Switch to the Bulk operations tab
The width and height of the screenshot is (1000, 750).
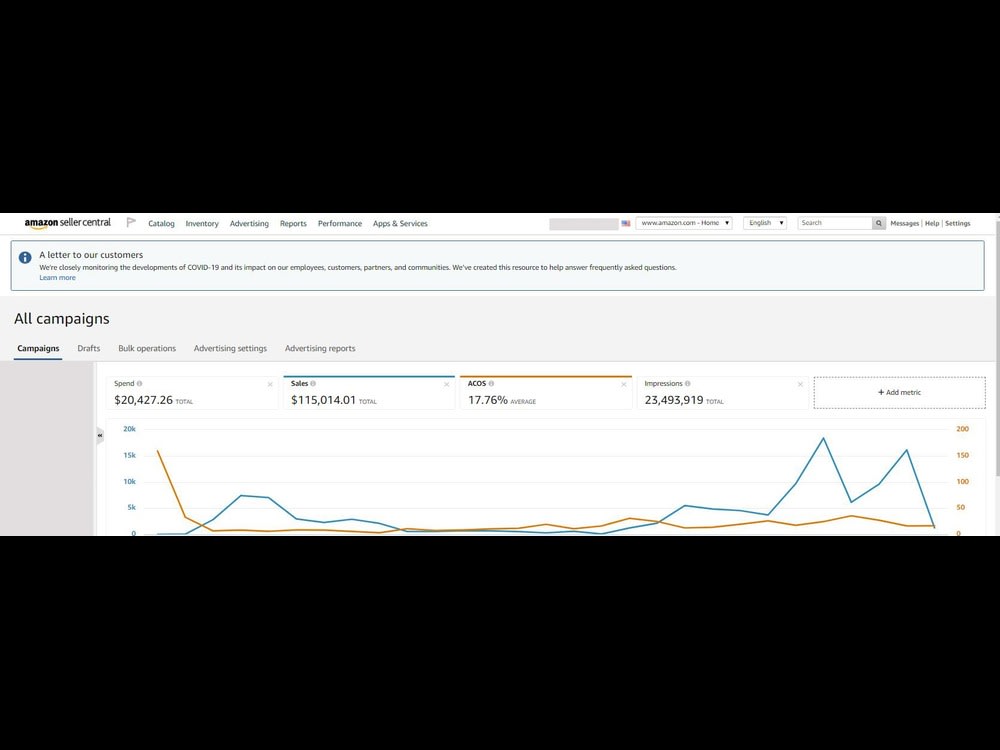tap(147, 348)
